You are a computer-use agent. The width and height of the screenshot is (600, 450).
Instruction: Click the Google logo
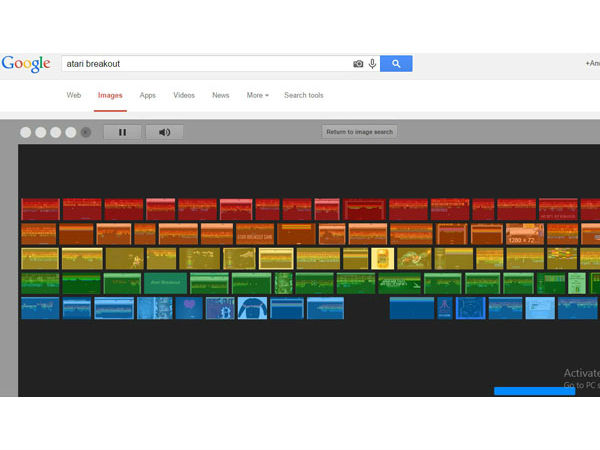[26, 64]
